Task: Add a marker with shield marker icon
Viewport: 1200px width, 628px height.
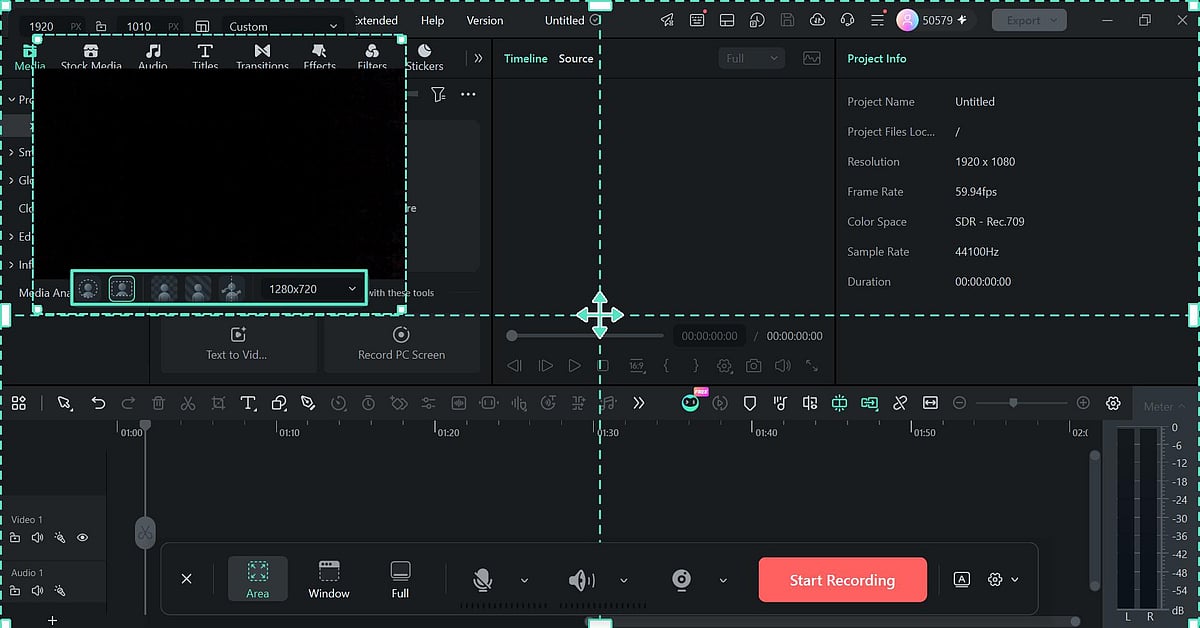Action: pyautogui.click(x=750, y=403)
